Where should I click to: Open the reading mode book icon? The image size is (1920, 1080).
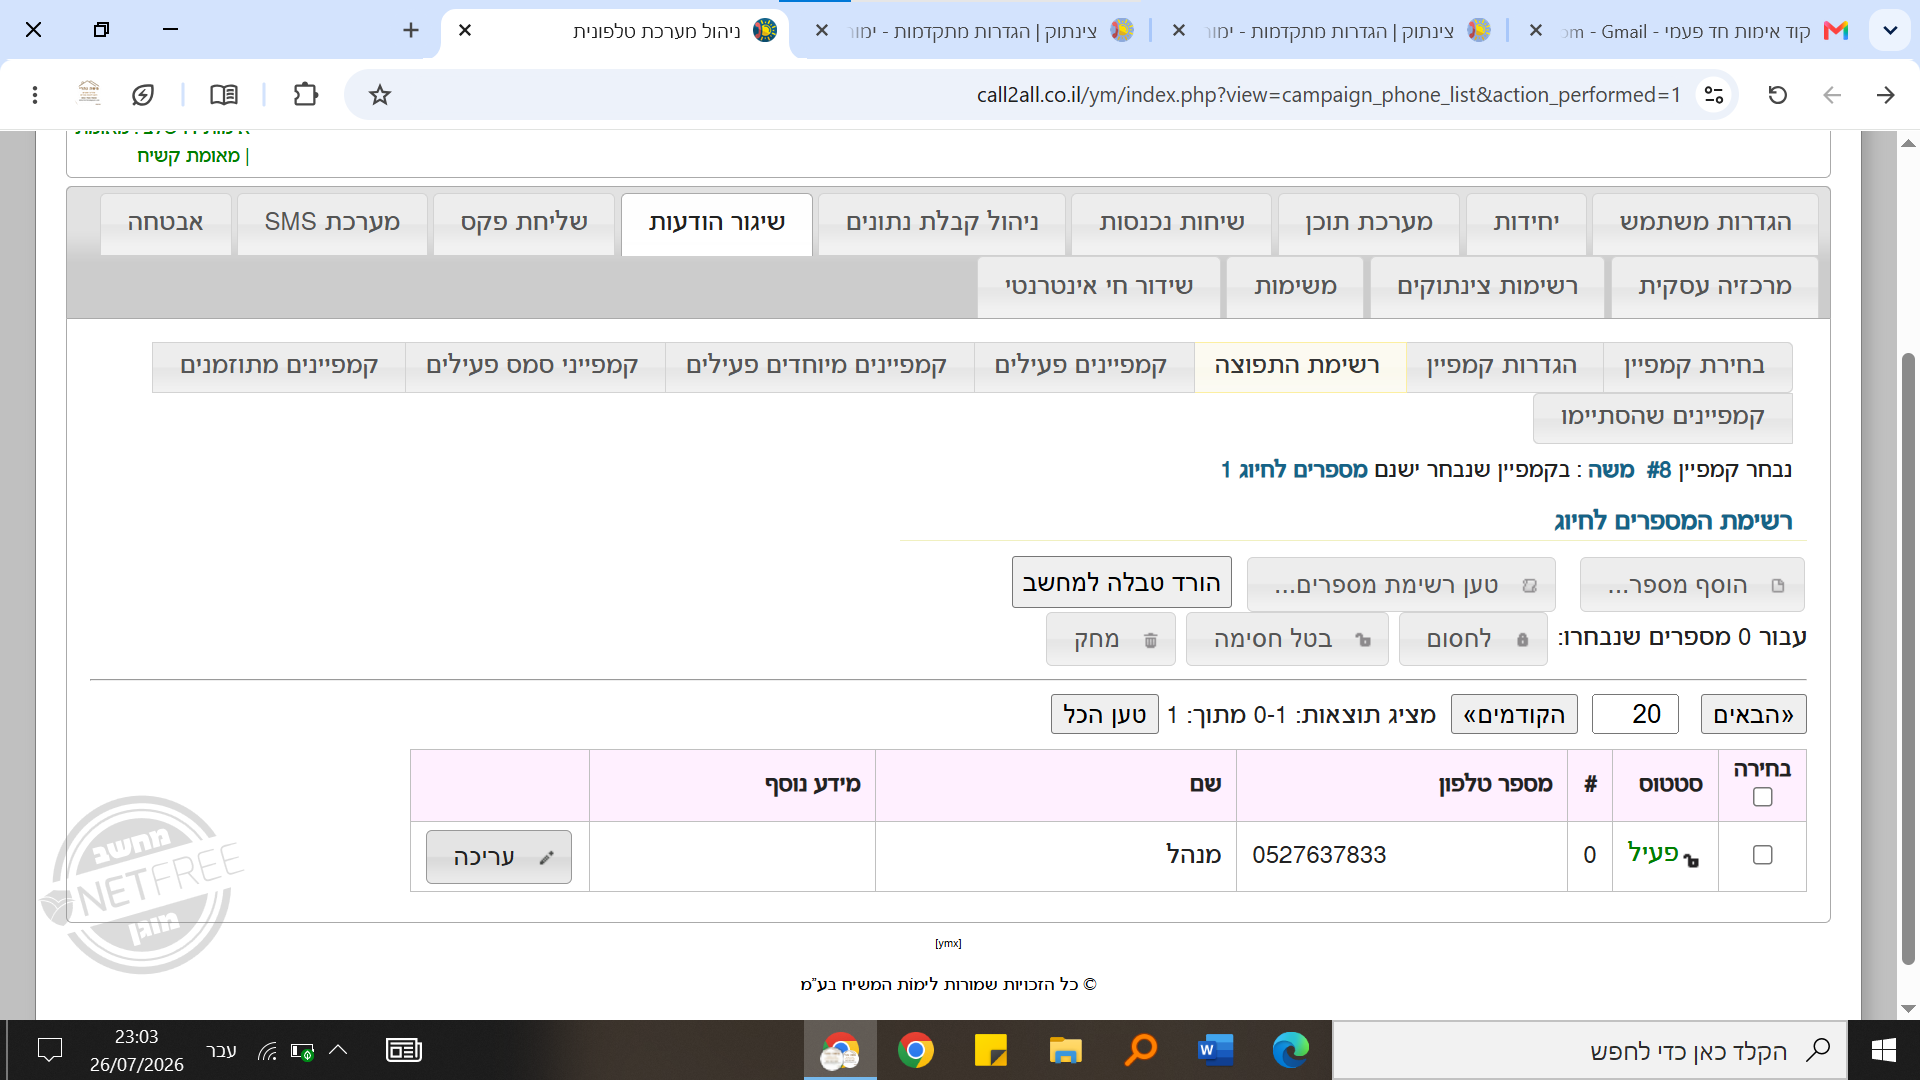[x=224, y=95]
